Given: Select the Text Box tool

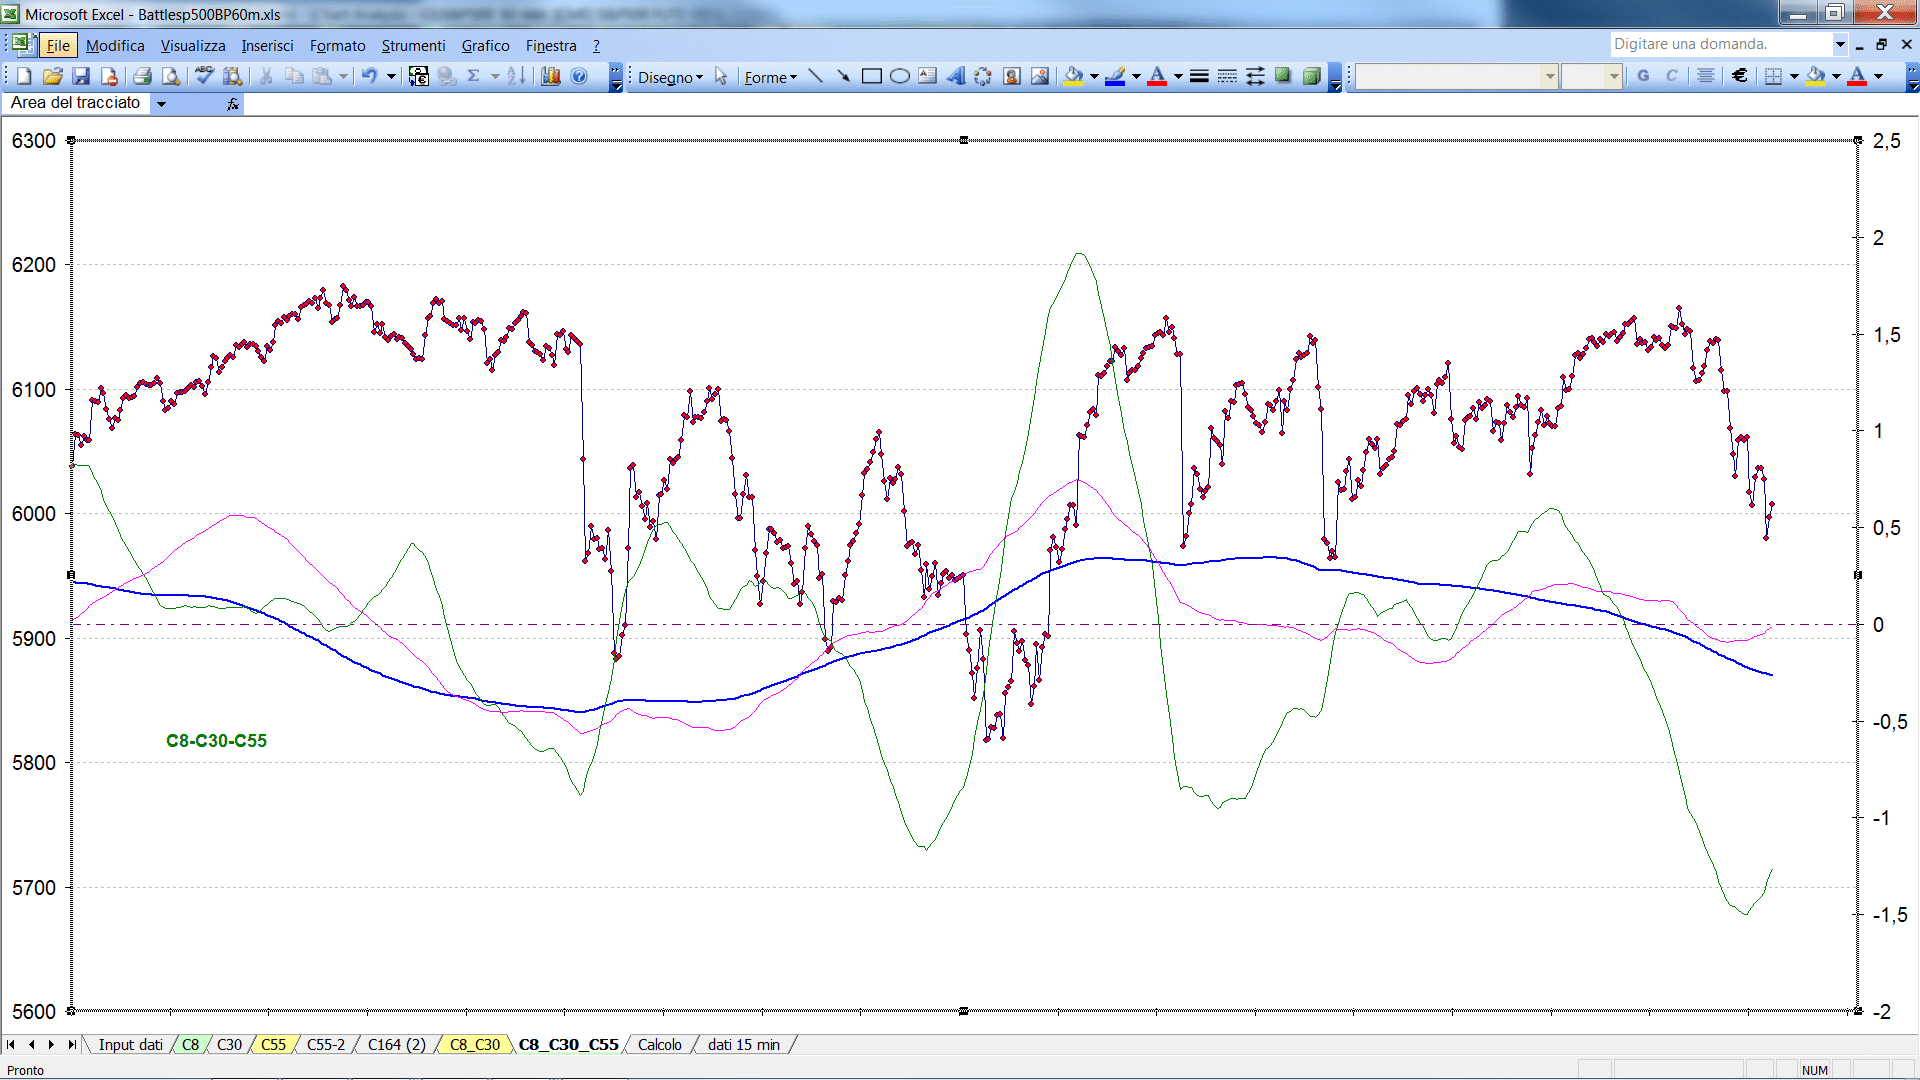Looking at the screenshot, I should [928, 76].
